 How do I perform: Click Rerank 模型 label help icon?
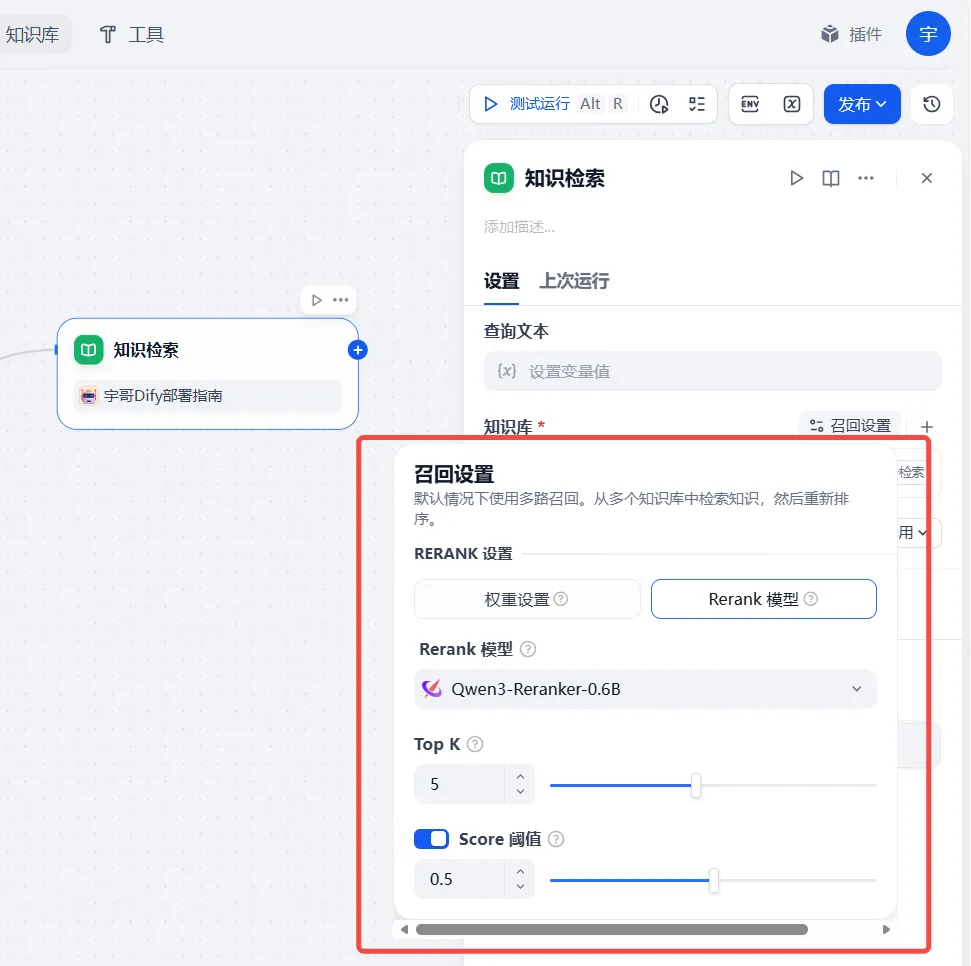pos(528,649)
